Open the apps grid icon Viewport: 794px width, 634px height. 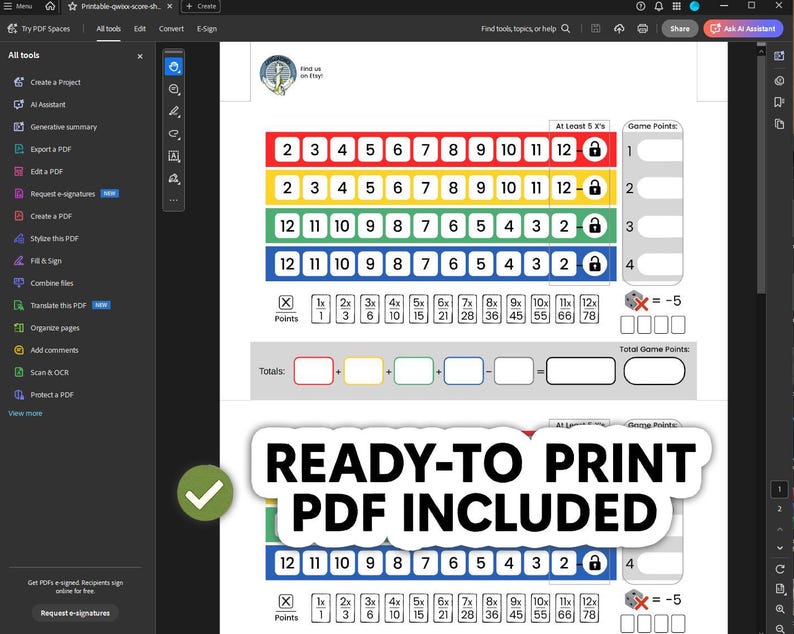pos(677,6)
